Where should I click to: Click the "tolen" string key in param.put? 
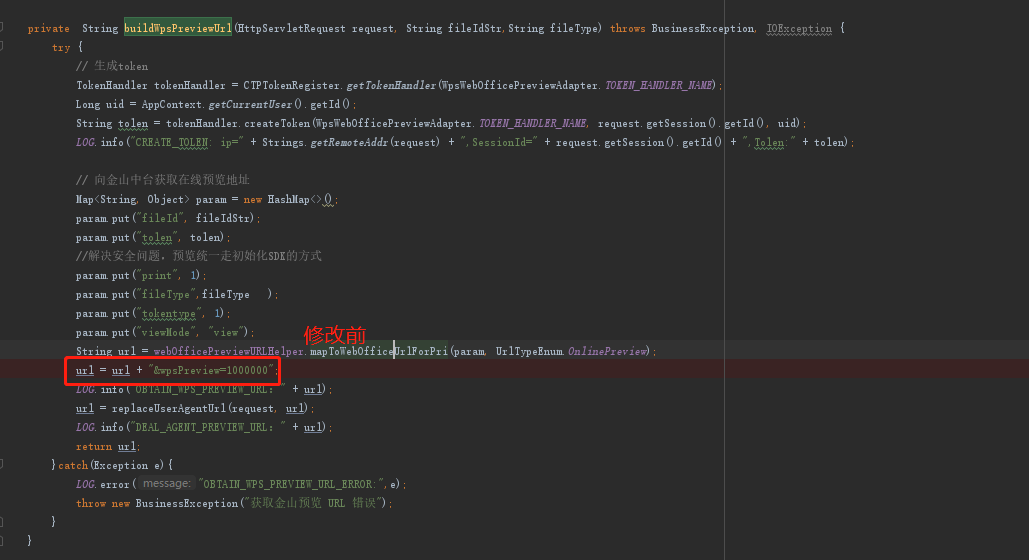[x=156, y=238]
